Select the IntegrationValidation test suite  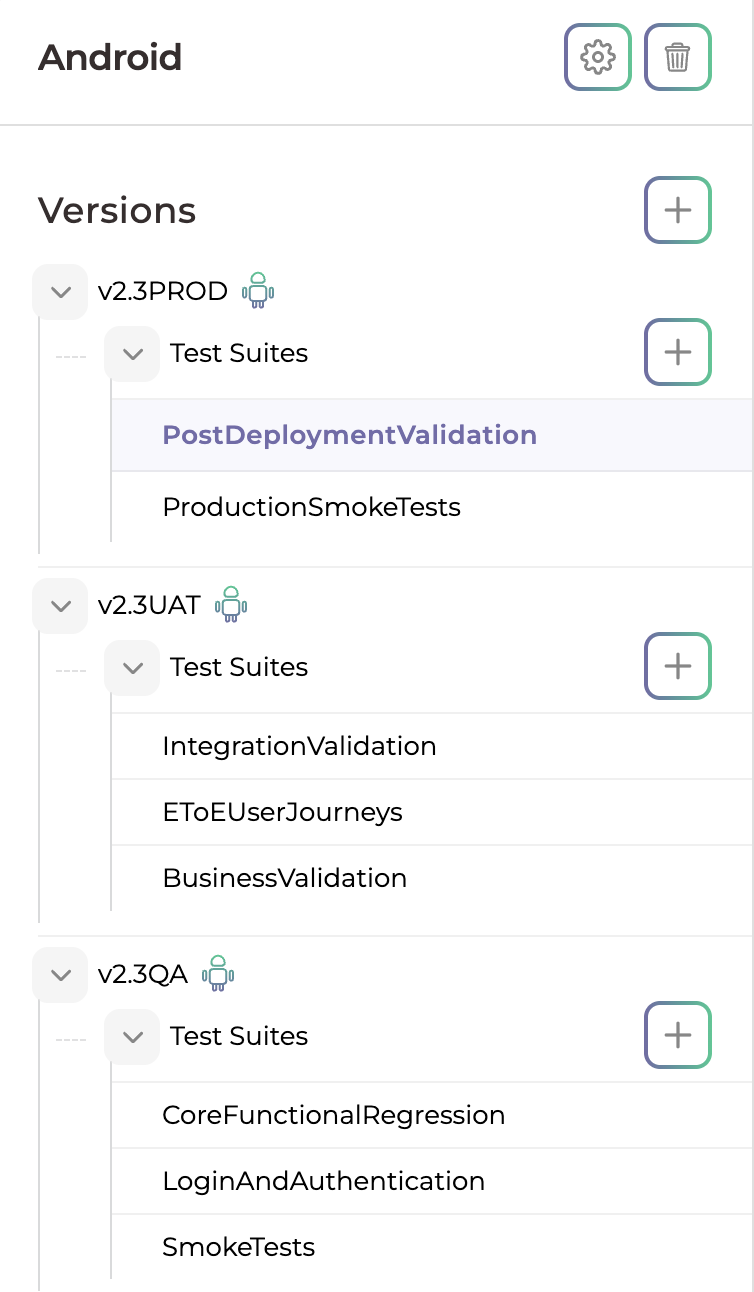coord(299,746)
